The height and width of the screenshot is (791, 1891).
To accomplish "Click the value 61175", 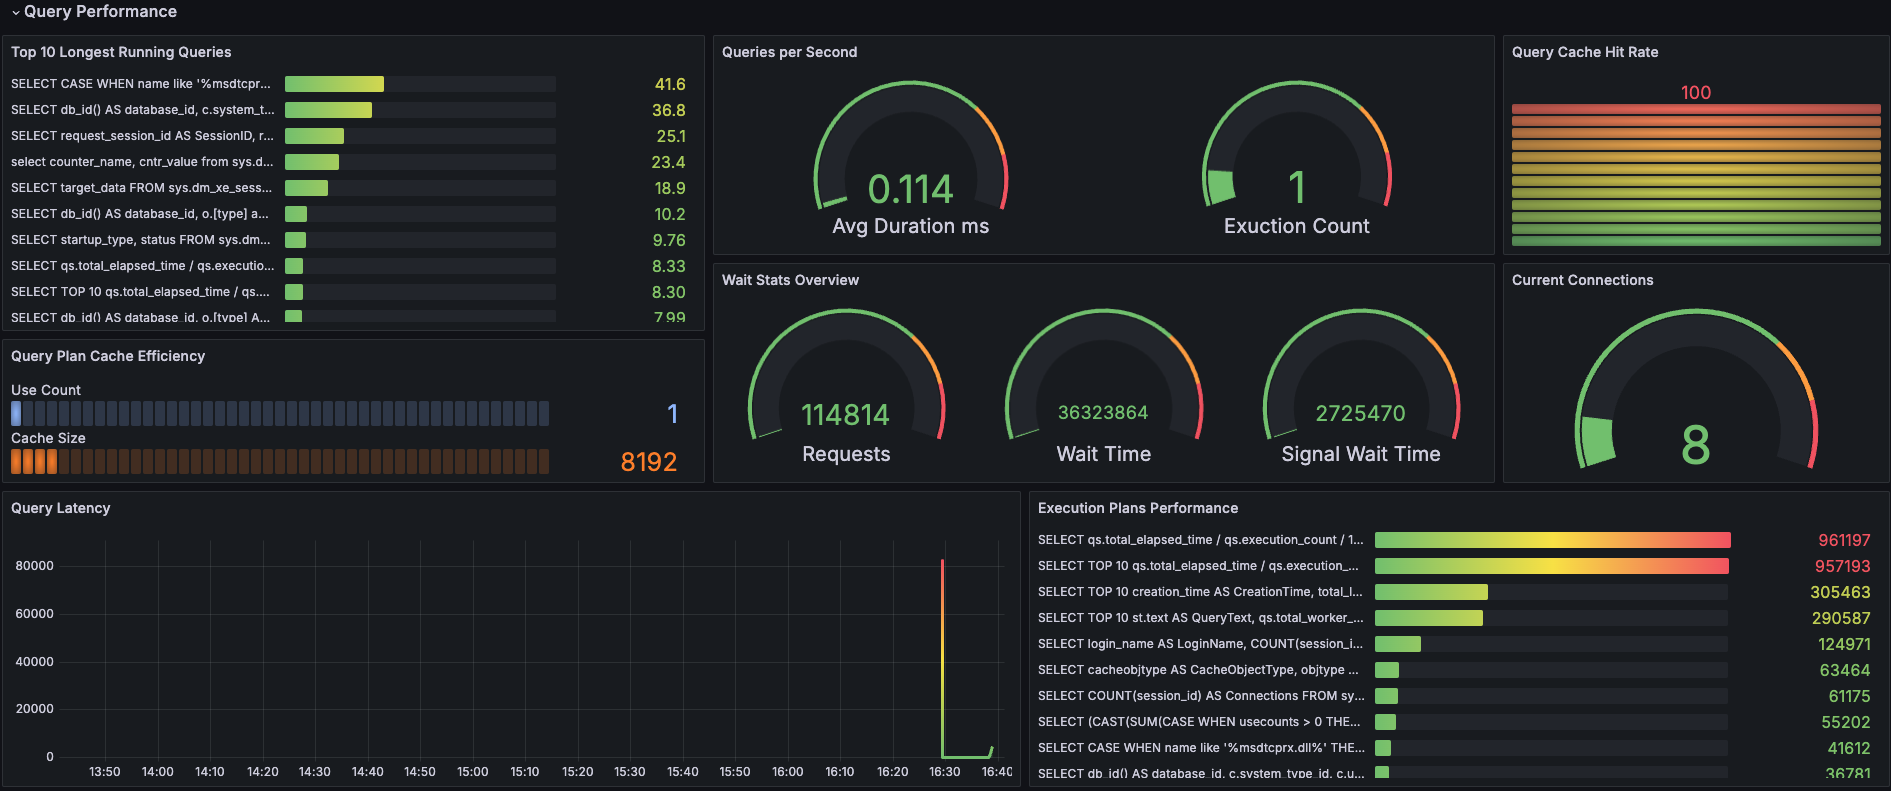I will pos(1849,696).
